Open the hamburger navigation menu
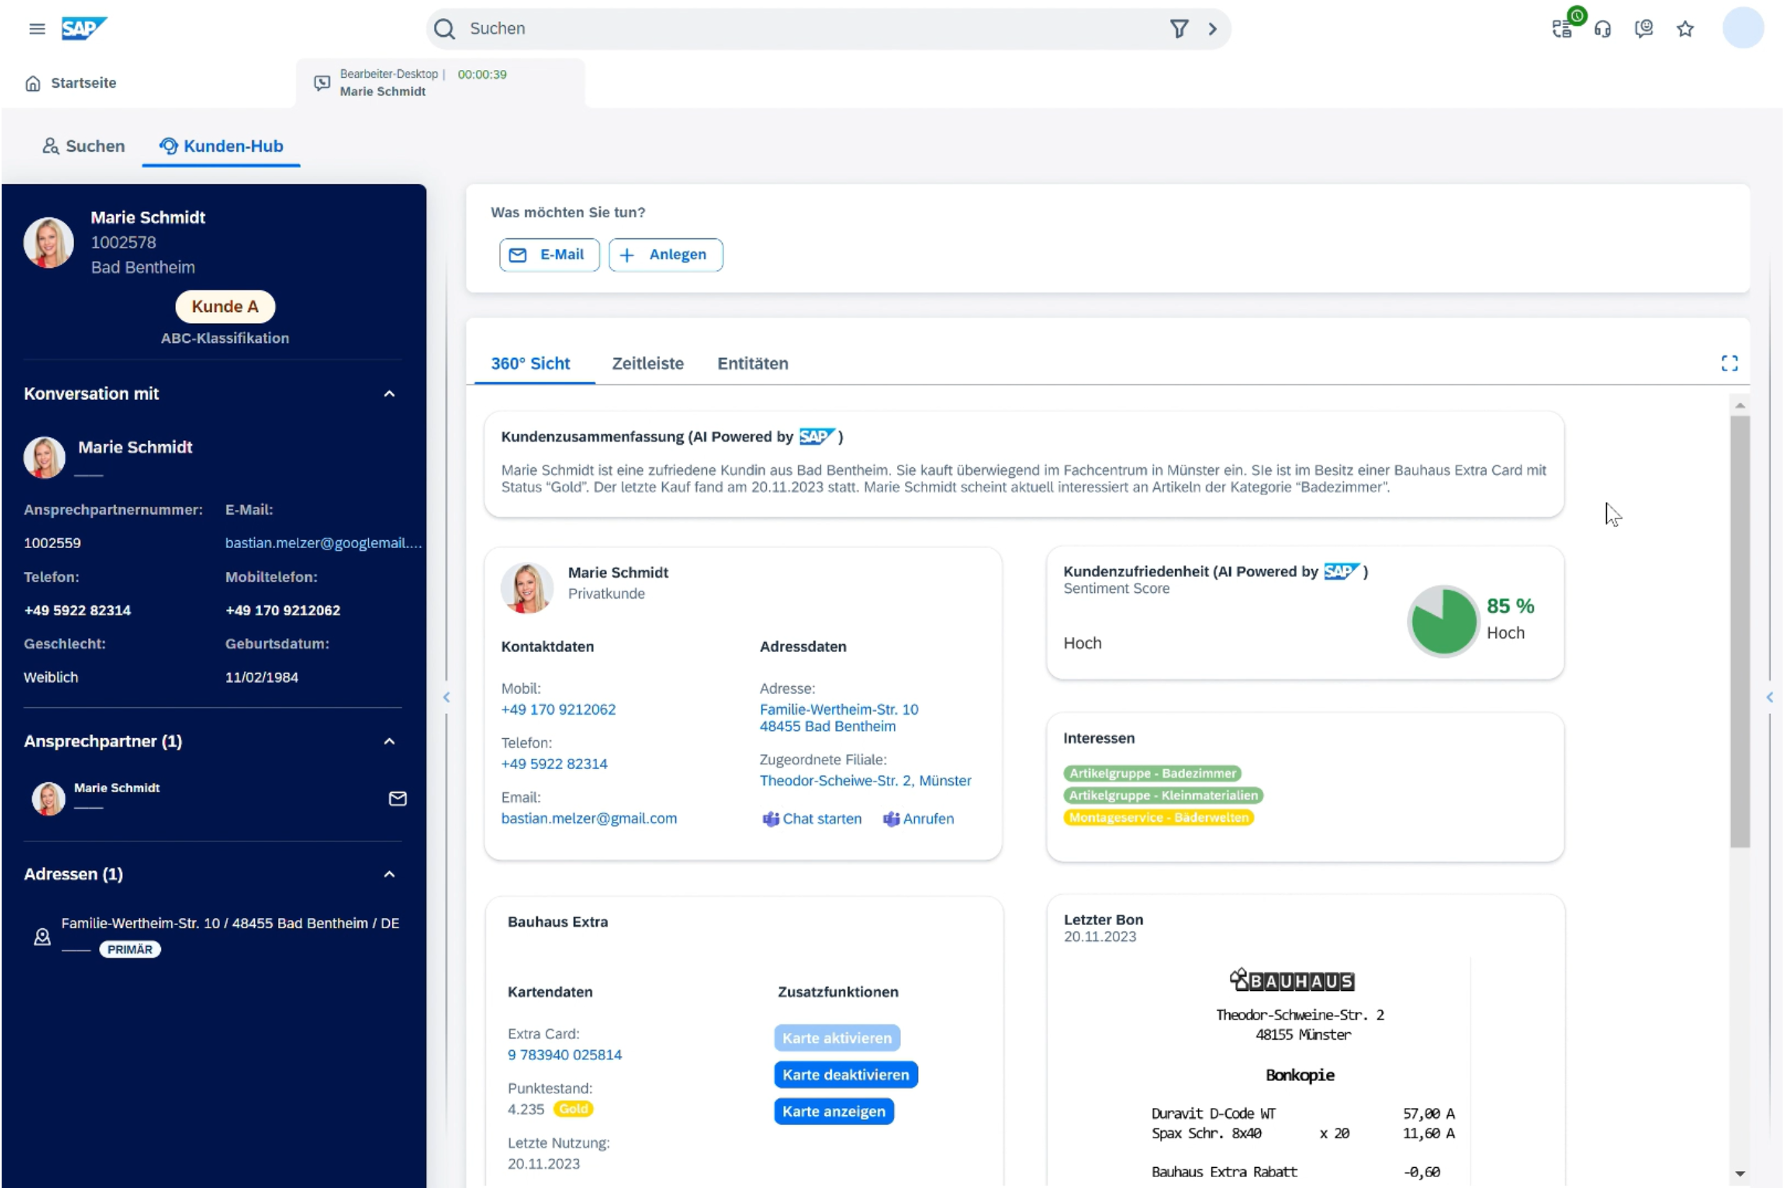This screenshot has width=1784, height=1189. (x=37, y=29)
